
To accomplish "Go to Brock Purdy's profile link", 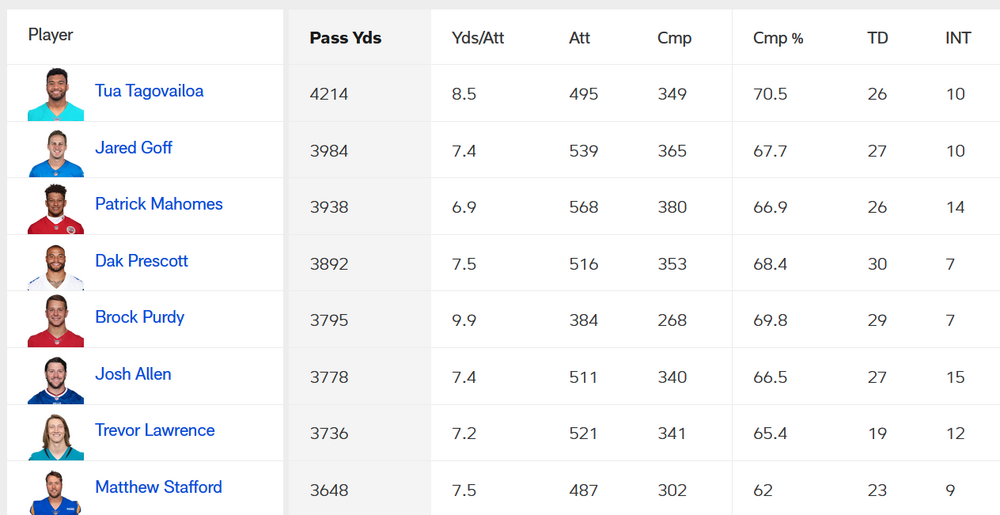I will [x=140, y=317].
